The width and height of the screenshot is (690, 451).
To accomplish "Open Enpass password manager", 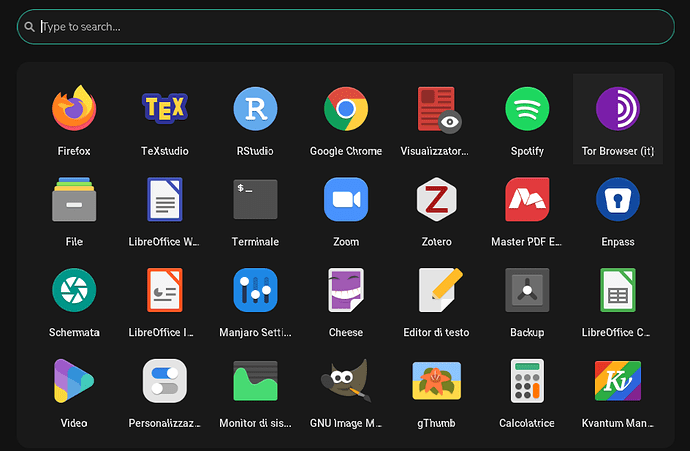I will 618,199.
